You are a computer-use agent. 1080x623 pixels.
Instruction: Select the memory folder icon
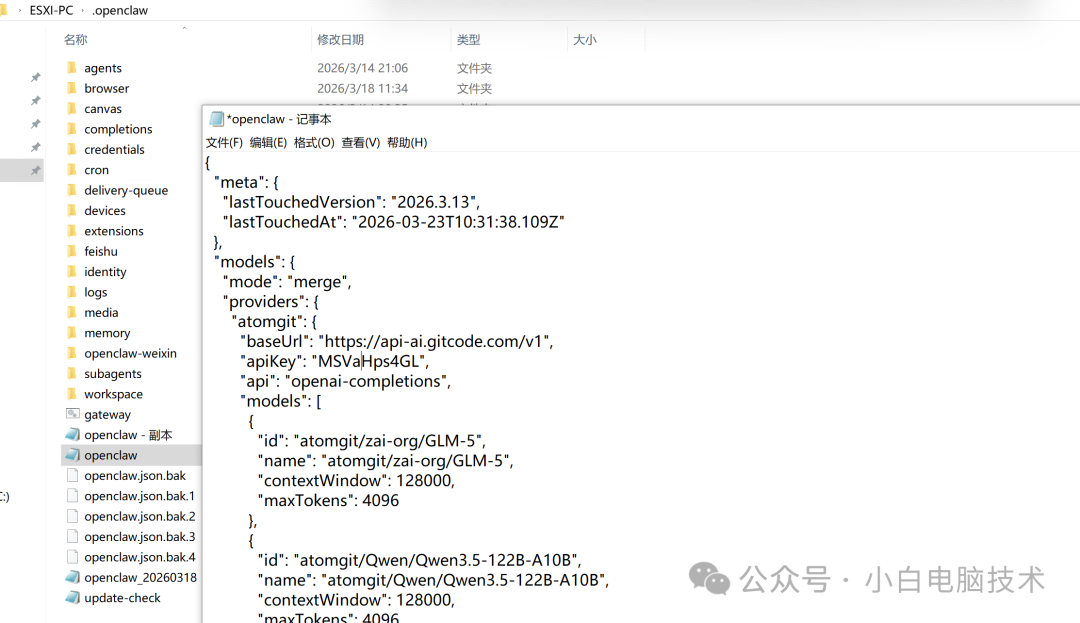(72, 332)
